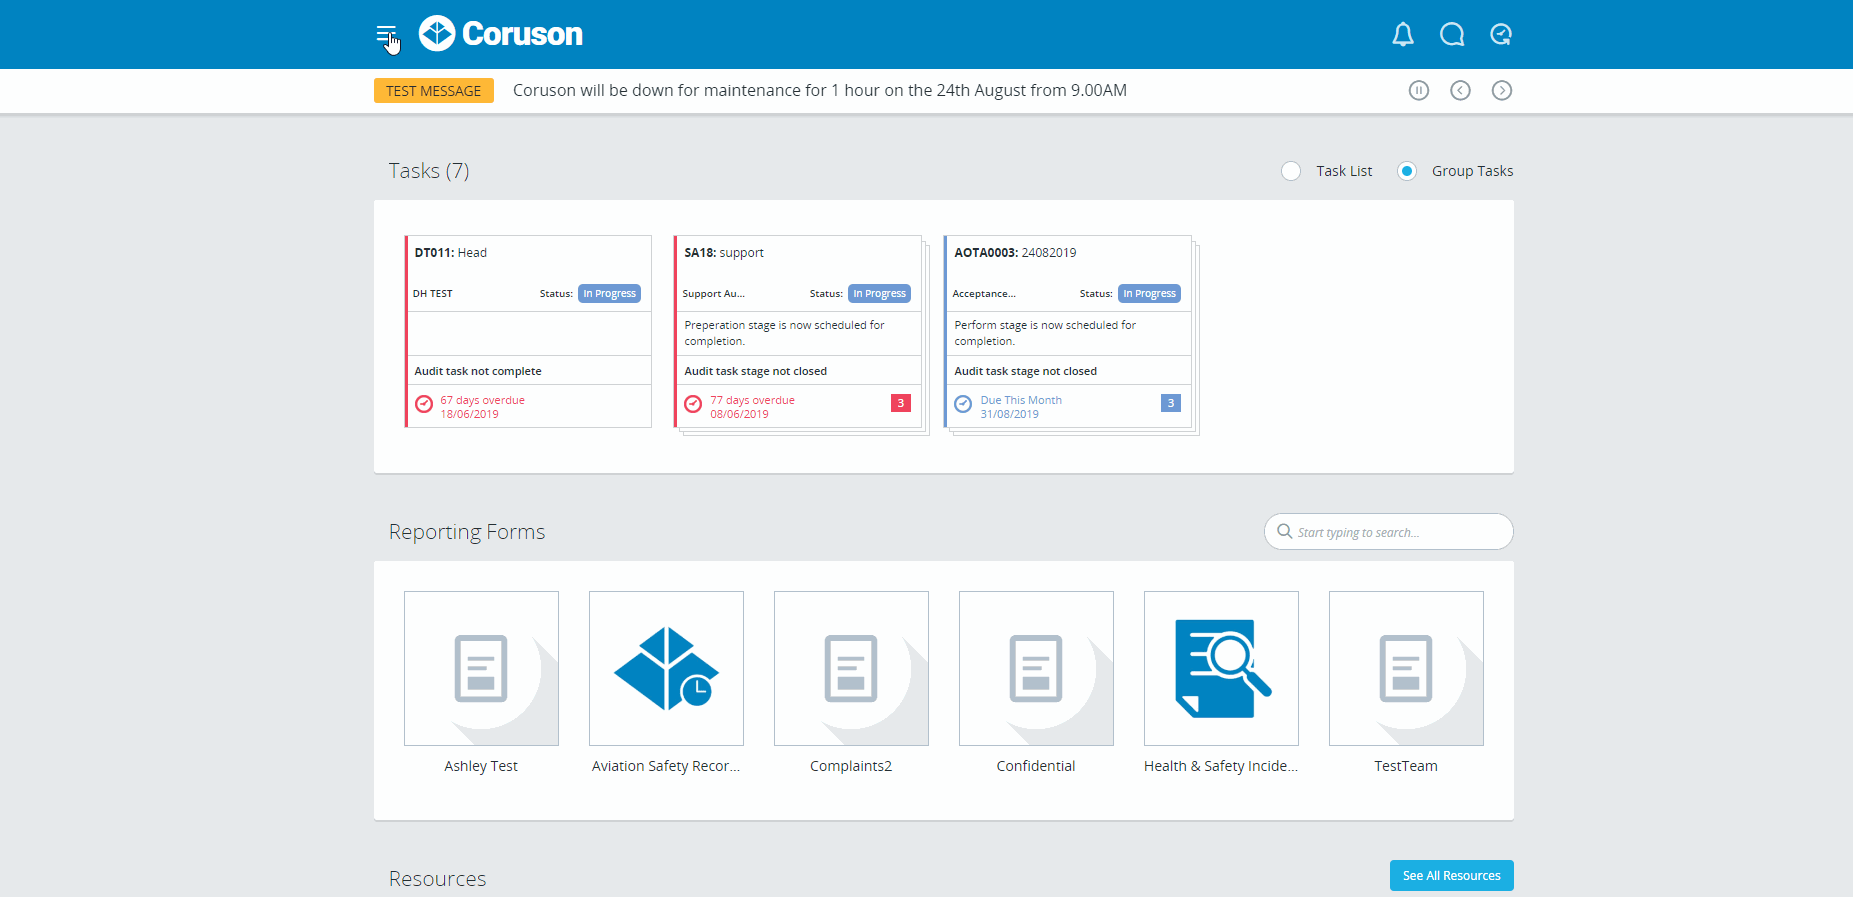Click the 'Aviation Safety Recor...' label

pyautogui.click(x=666, y=766)
